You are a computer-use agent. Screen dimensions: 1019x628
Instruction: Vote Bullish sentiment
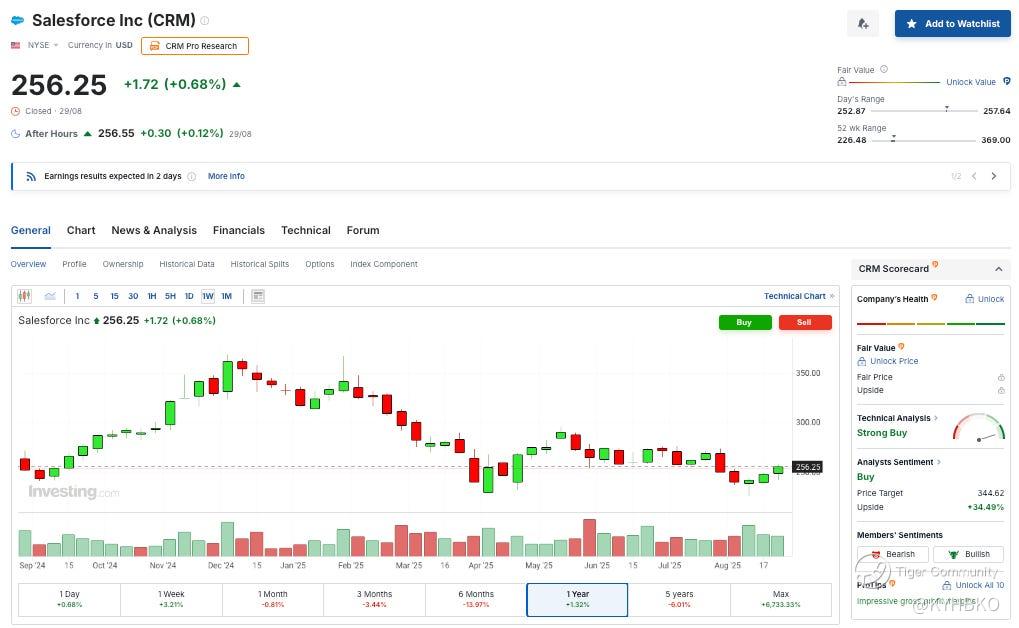969,554
